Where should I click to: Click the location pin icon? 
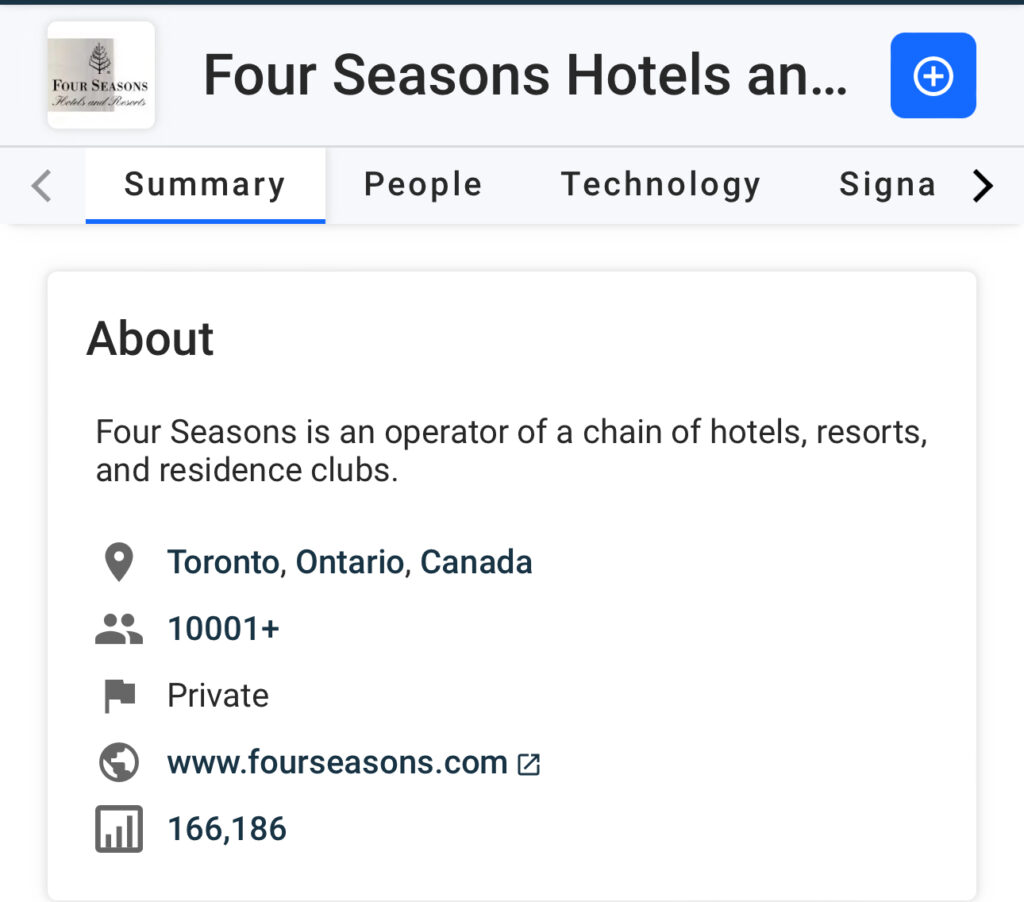click(x=119, y=562)
